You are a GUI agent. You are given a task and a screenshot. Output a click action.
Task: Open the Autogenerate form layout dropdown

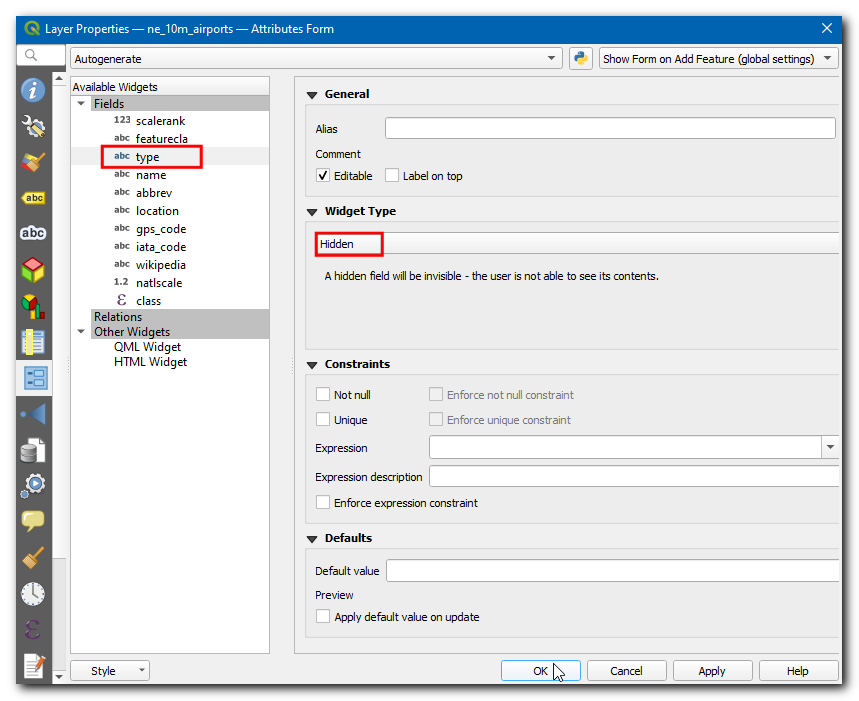316,59
